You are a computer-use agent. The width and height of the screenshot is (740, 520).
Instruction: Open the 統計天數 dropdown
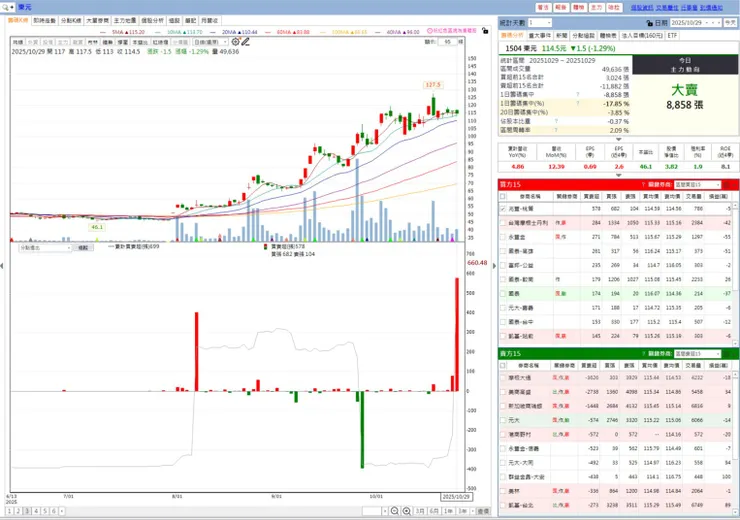pyautogui.click(x=539, y=23)
